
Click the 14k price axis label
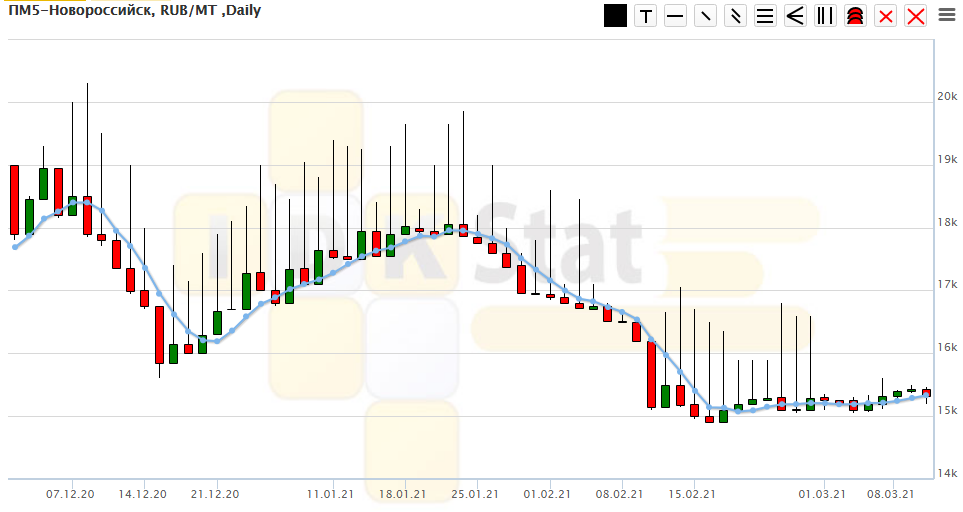click(x=946, y=474)
